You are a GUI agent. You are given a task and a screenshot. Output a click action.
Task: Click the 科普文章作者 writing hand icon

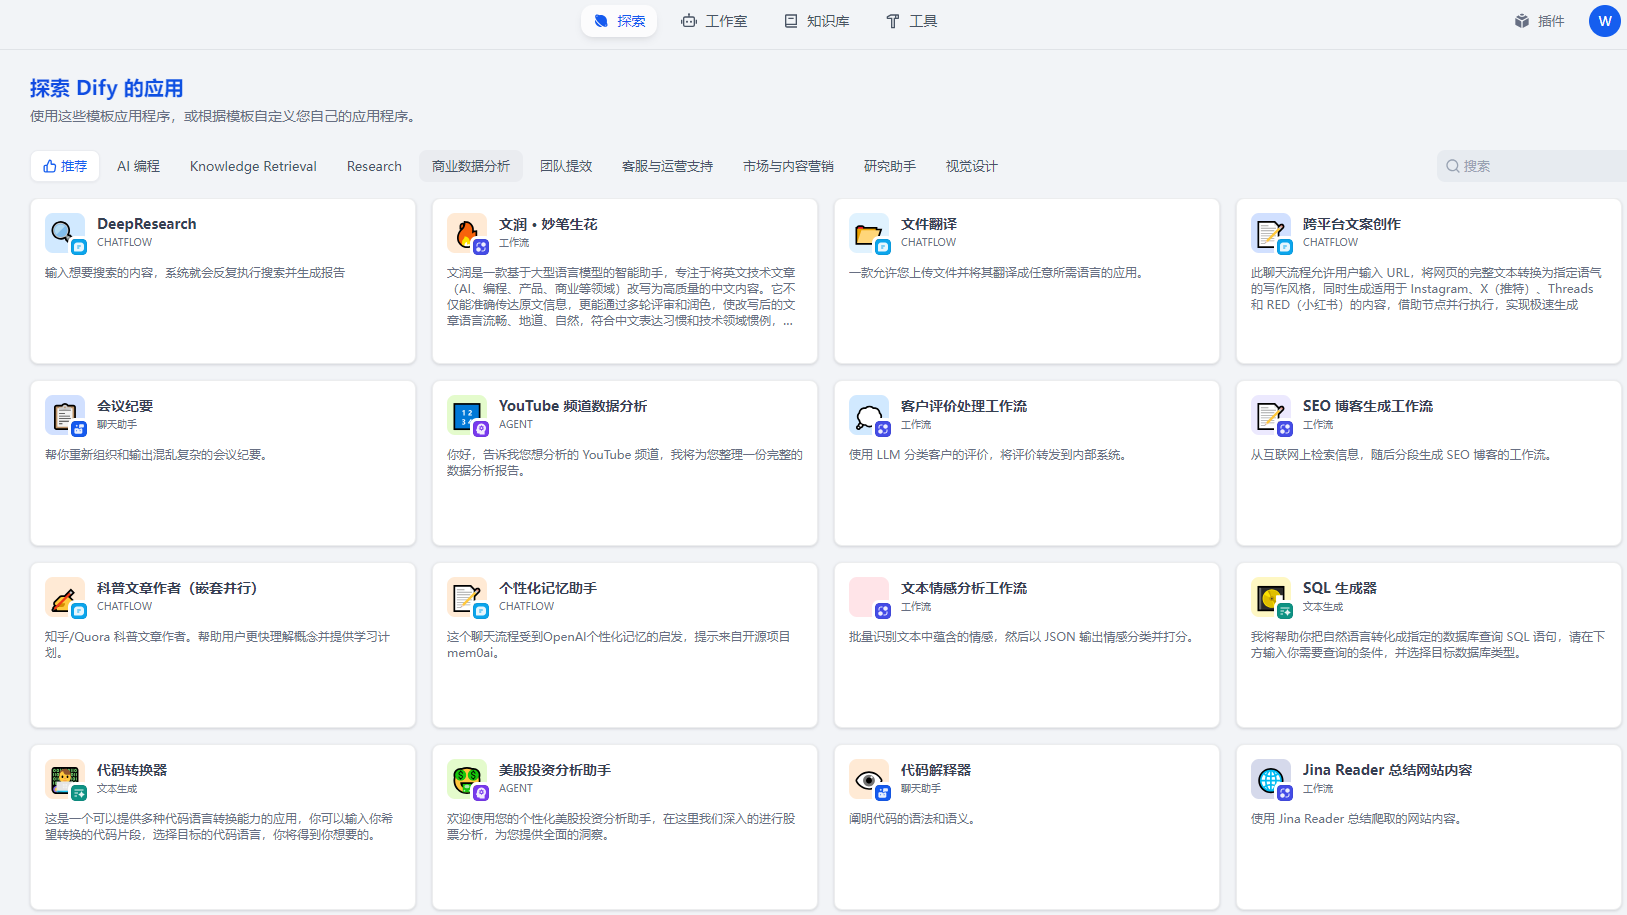click(x=65, y=597)
